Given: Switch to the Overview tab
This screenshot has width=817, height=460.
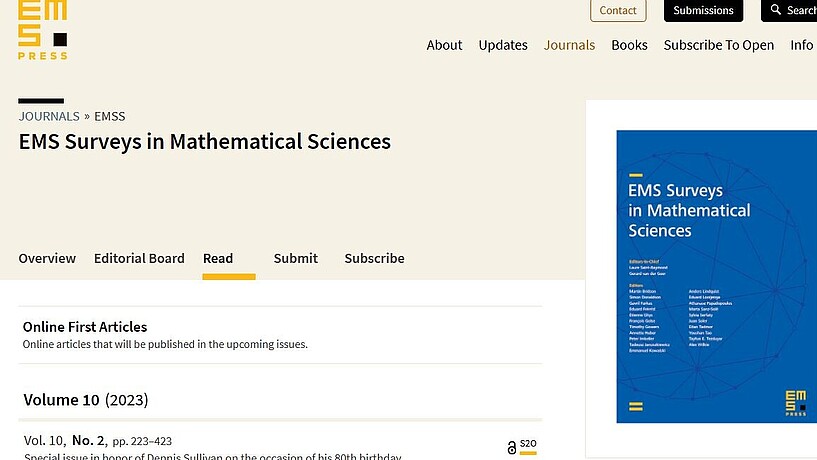Looking at the screenshot, I should (x=47, y=258).
